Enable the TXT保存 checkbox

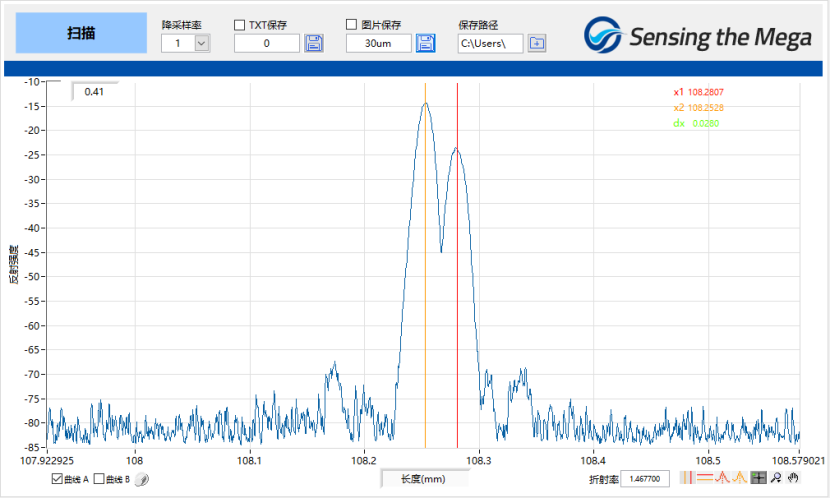tap(240, 25)
